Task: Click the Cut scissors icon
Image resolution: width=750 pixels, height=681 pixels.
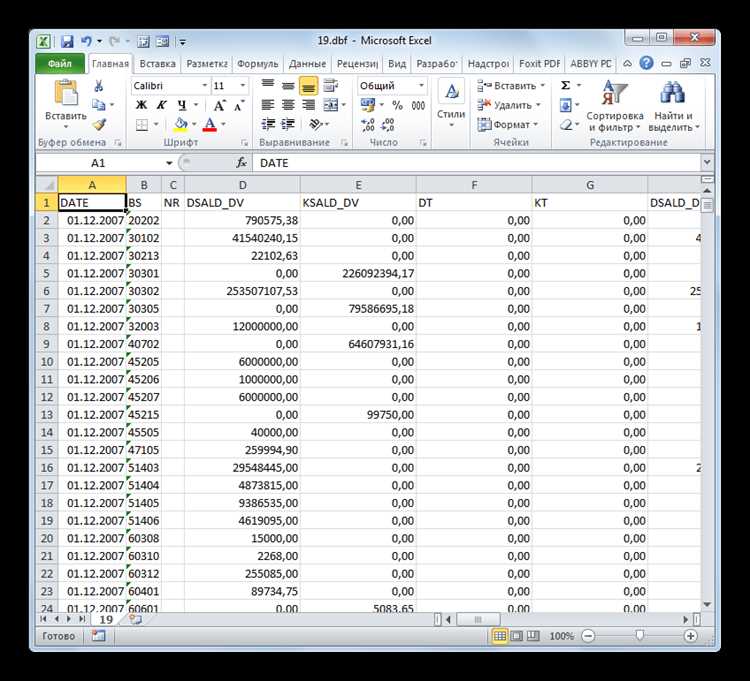Action: tap(99, 86)
